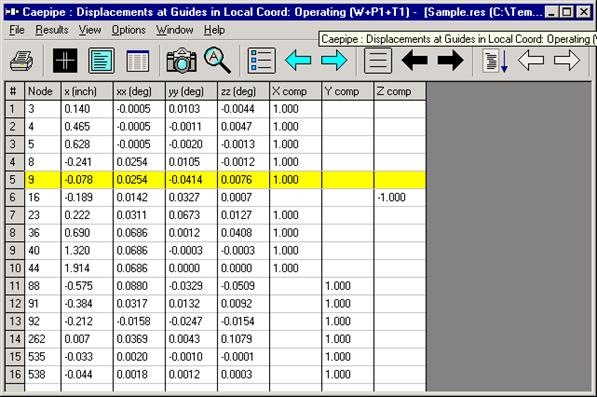Click the load cases lines icon

click(x=378, y=61)
